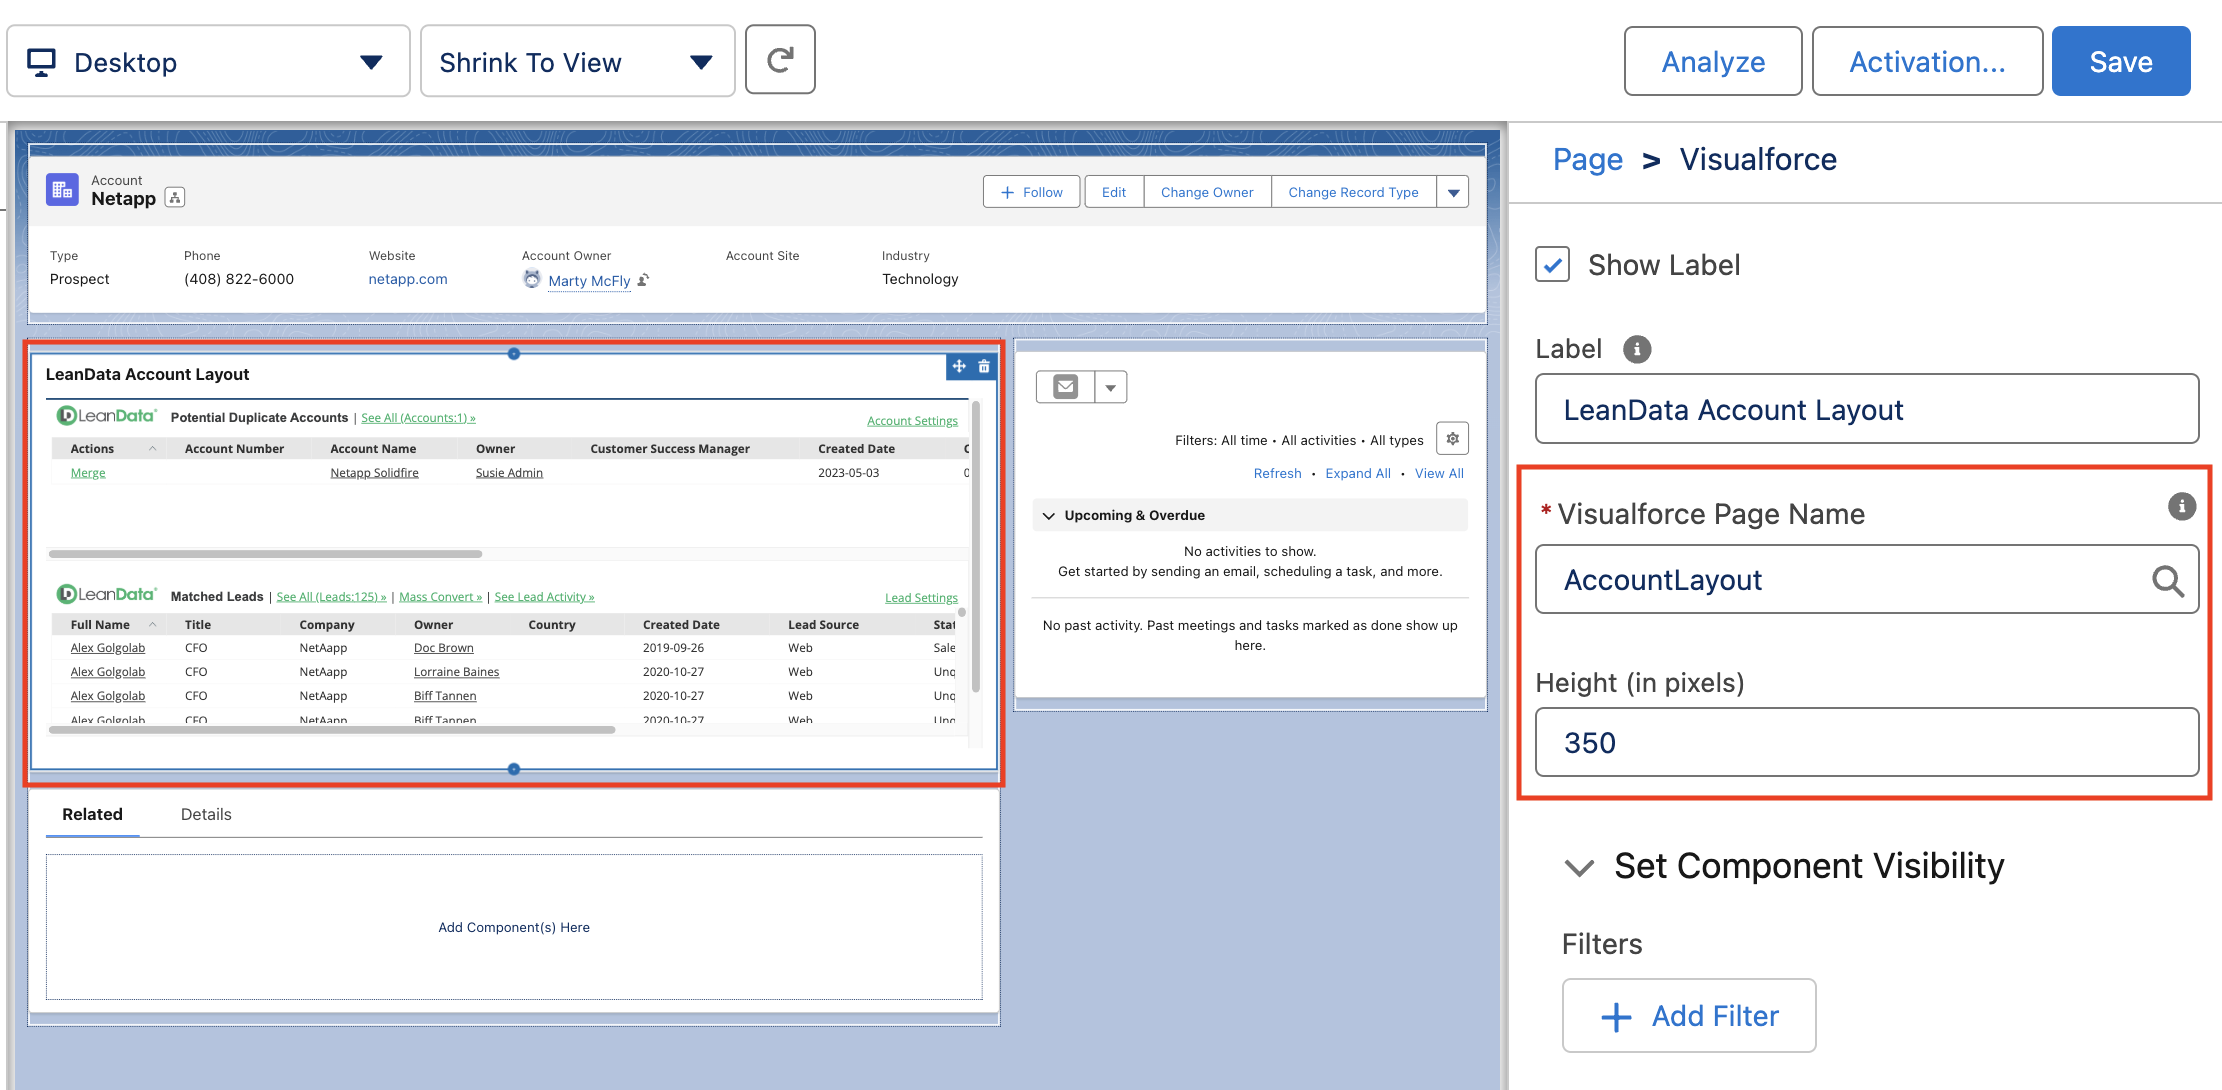2222x1090 pixels.
Task: Open the Marty McFly owner link
Action: [x=589, y=281]
